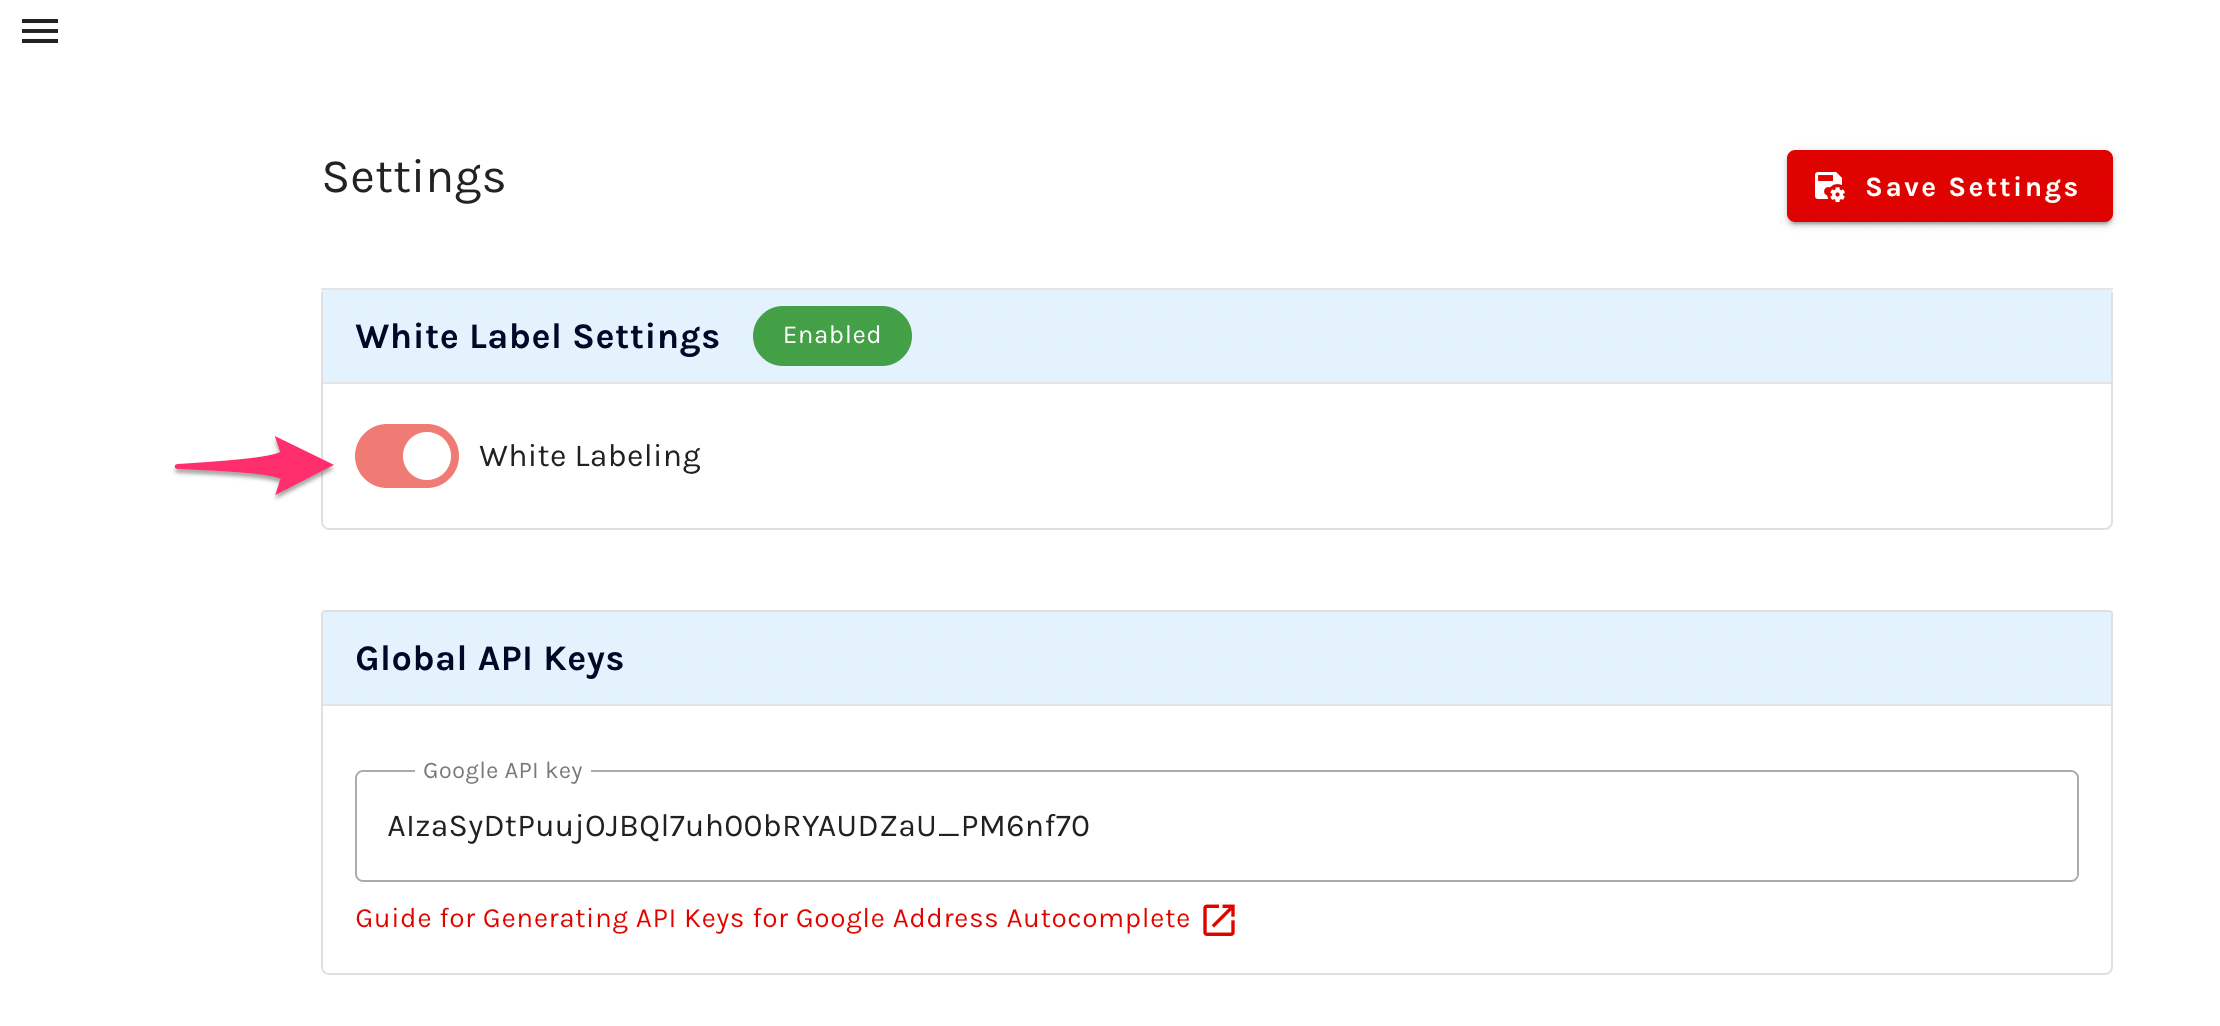The width and height of the screenshot is (2220, 1026).
Task: Click the word "Autocomplete" in the guide link
Action: [x=1098, y=919]
